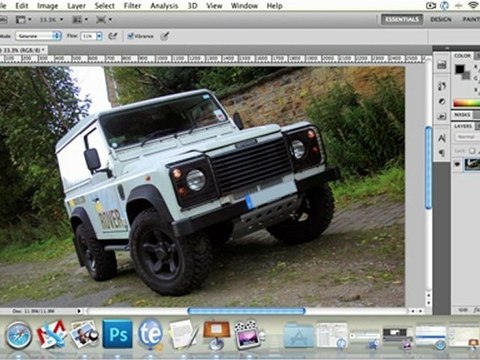Open the arrange documents dropdown
Image resolution: width=480 pixels, height=360 pixels.
pyautogui.click(x=80, y=20)
